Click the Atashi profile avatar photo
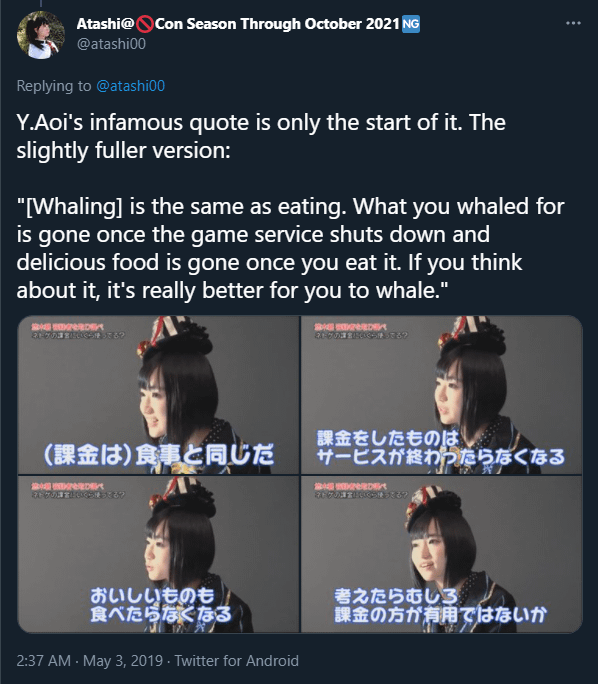 [x=41, y=35]
